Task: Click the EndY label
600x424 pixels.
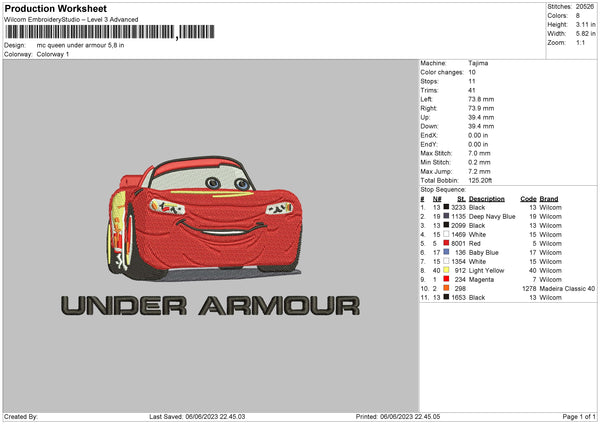Action: coord(429,144)
